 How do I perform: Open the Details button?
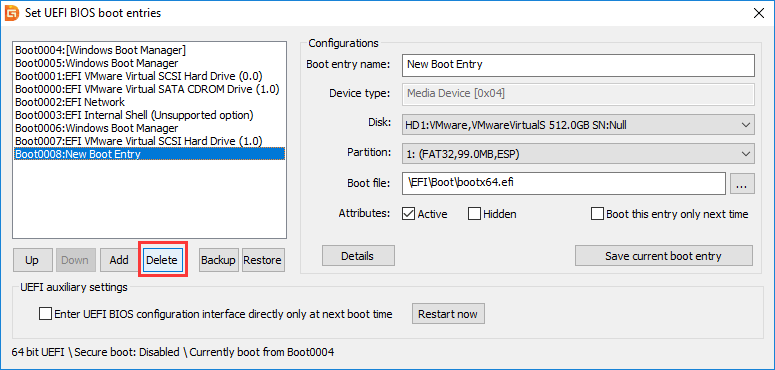358,256
